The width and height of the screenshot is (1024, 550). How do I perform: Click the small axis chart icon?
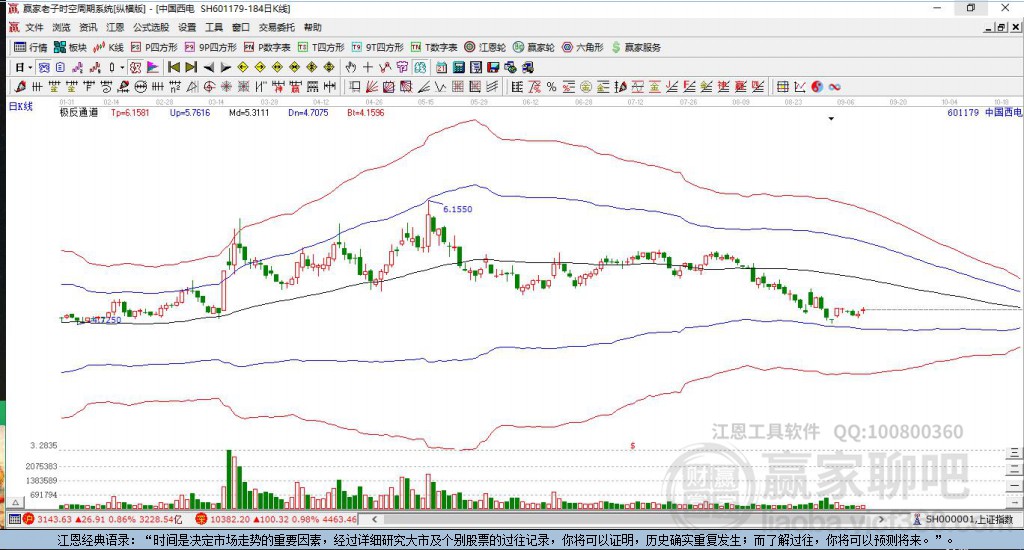800,86
